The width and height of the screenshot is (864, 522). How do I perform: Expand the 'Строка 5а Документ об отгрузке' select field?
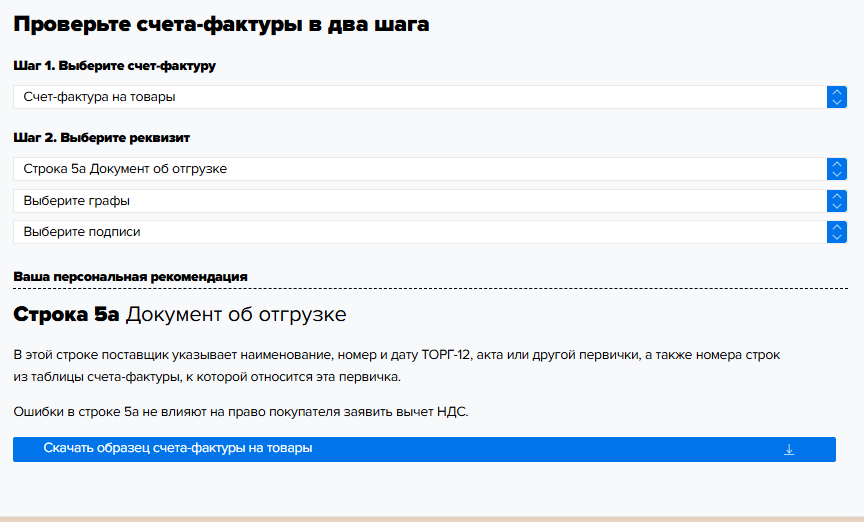tap(420, 169)
